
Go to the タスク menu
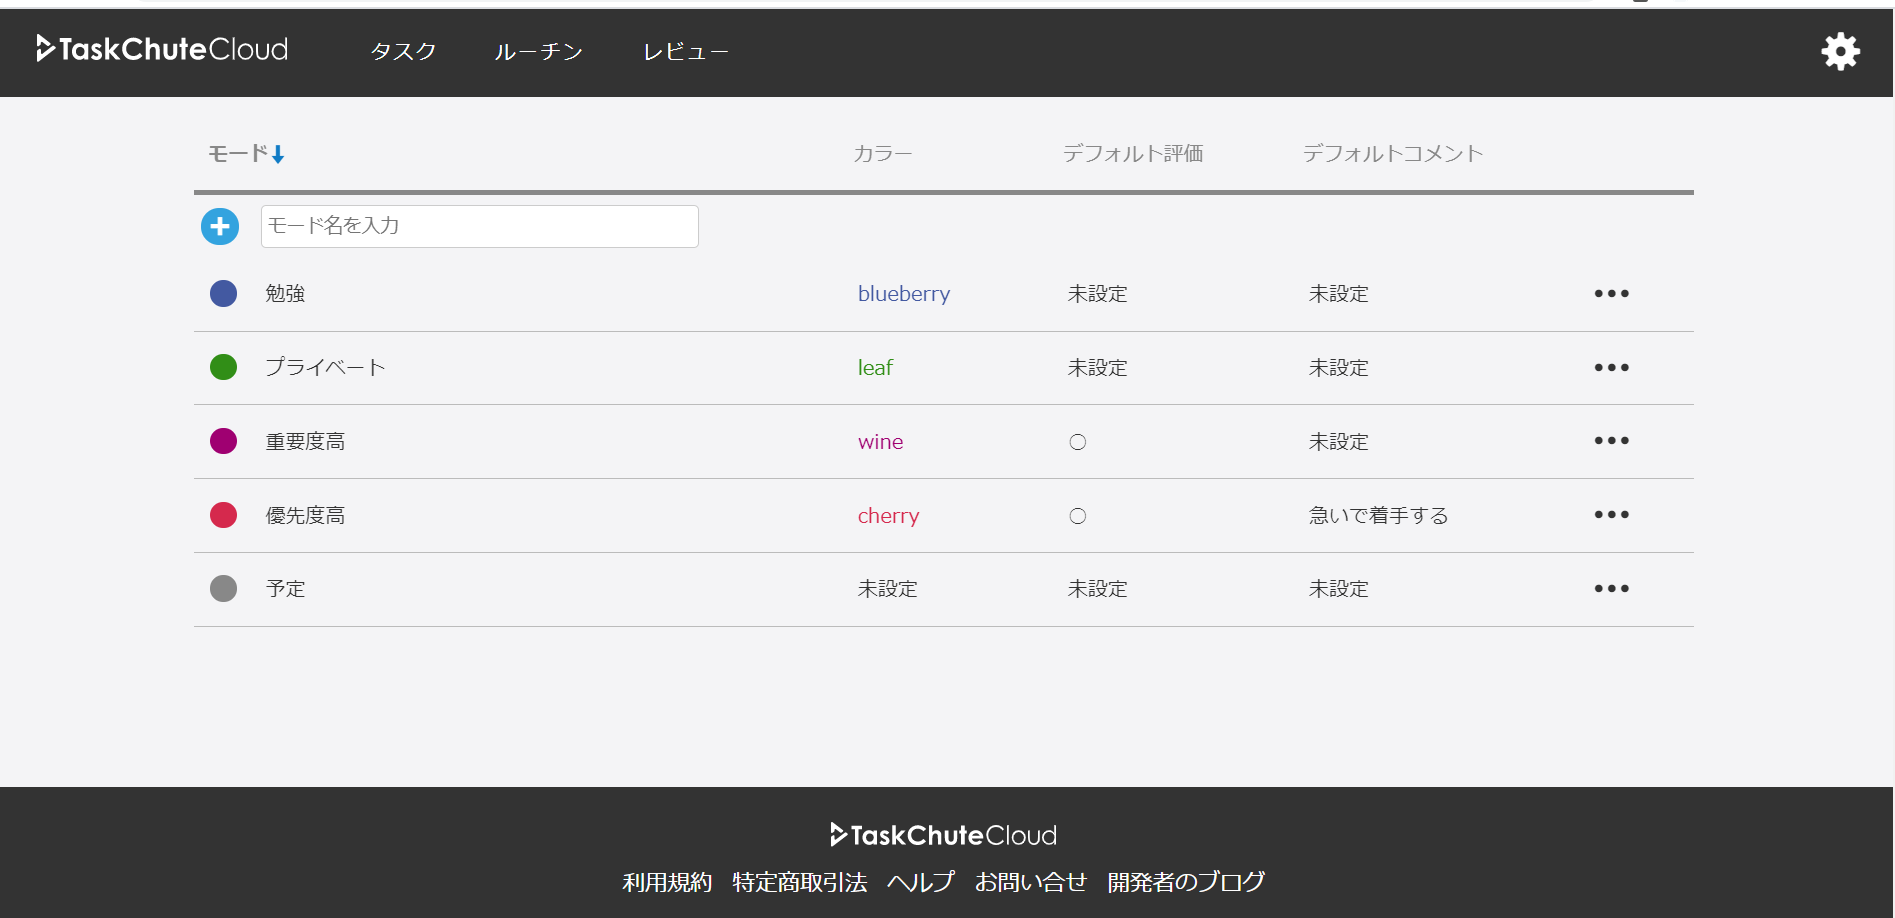point(403,51)
